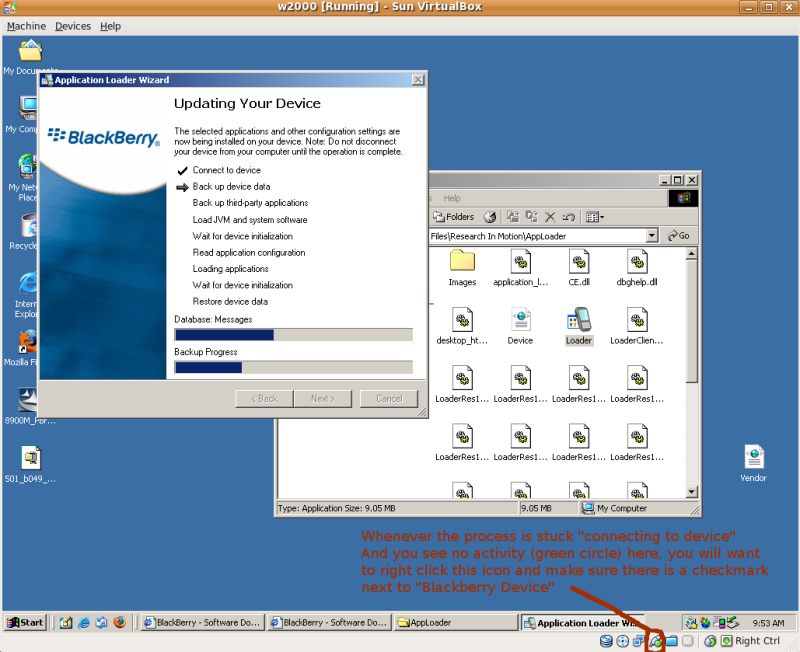Click the History toolbar icon
The image size is (800, 652).
490,217
